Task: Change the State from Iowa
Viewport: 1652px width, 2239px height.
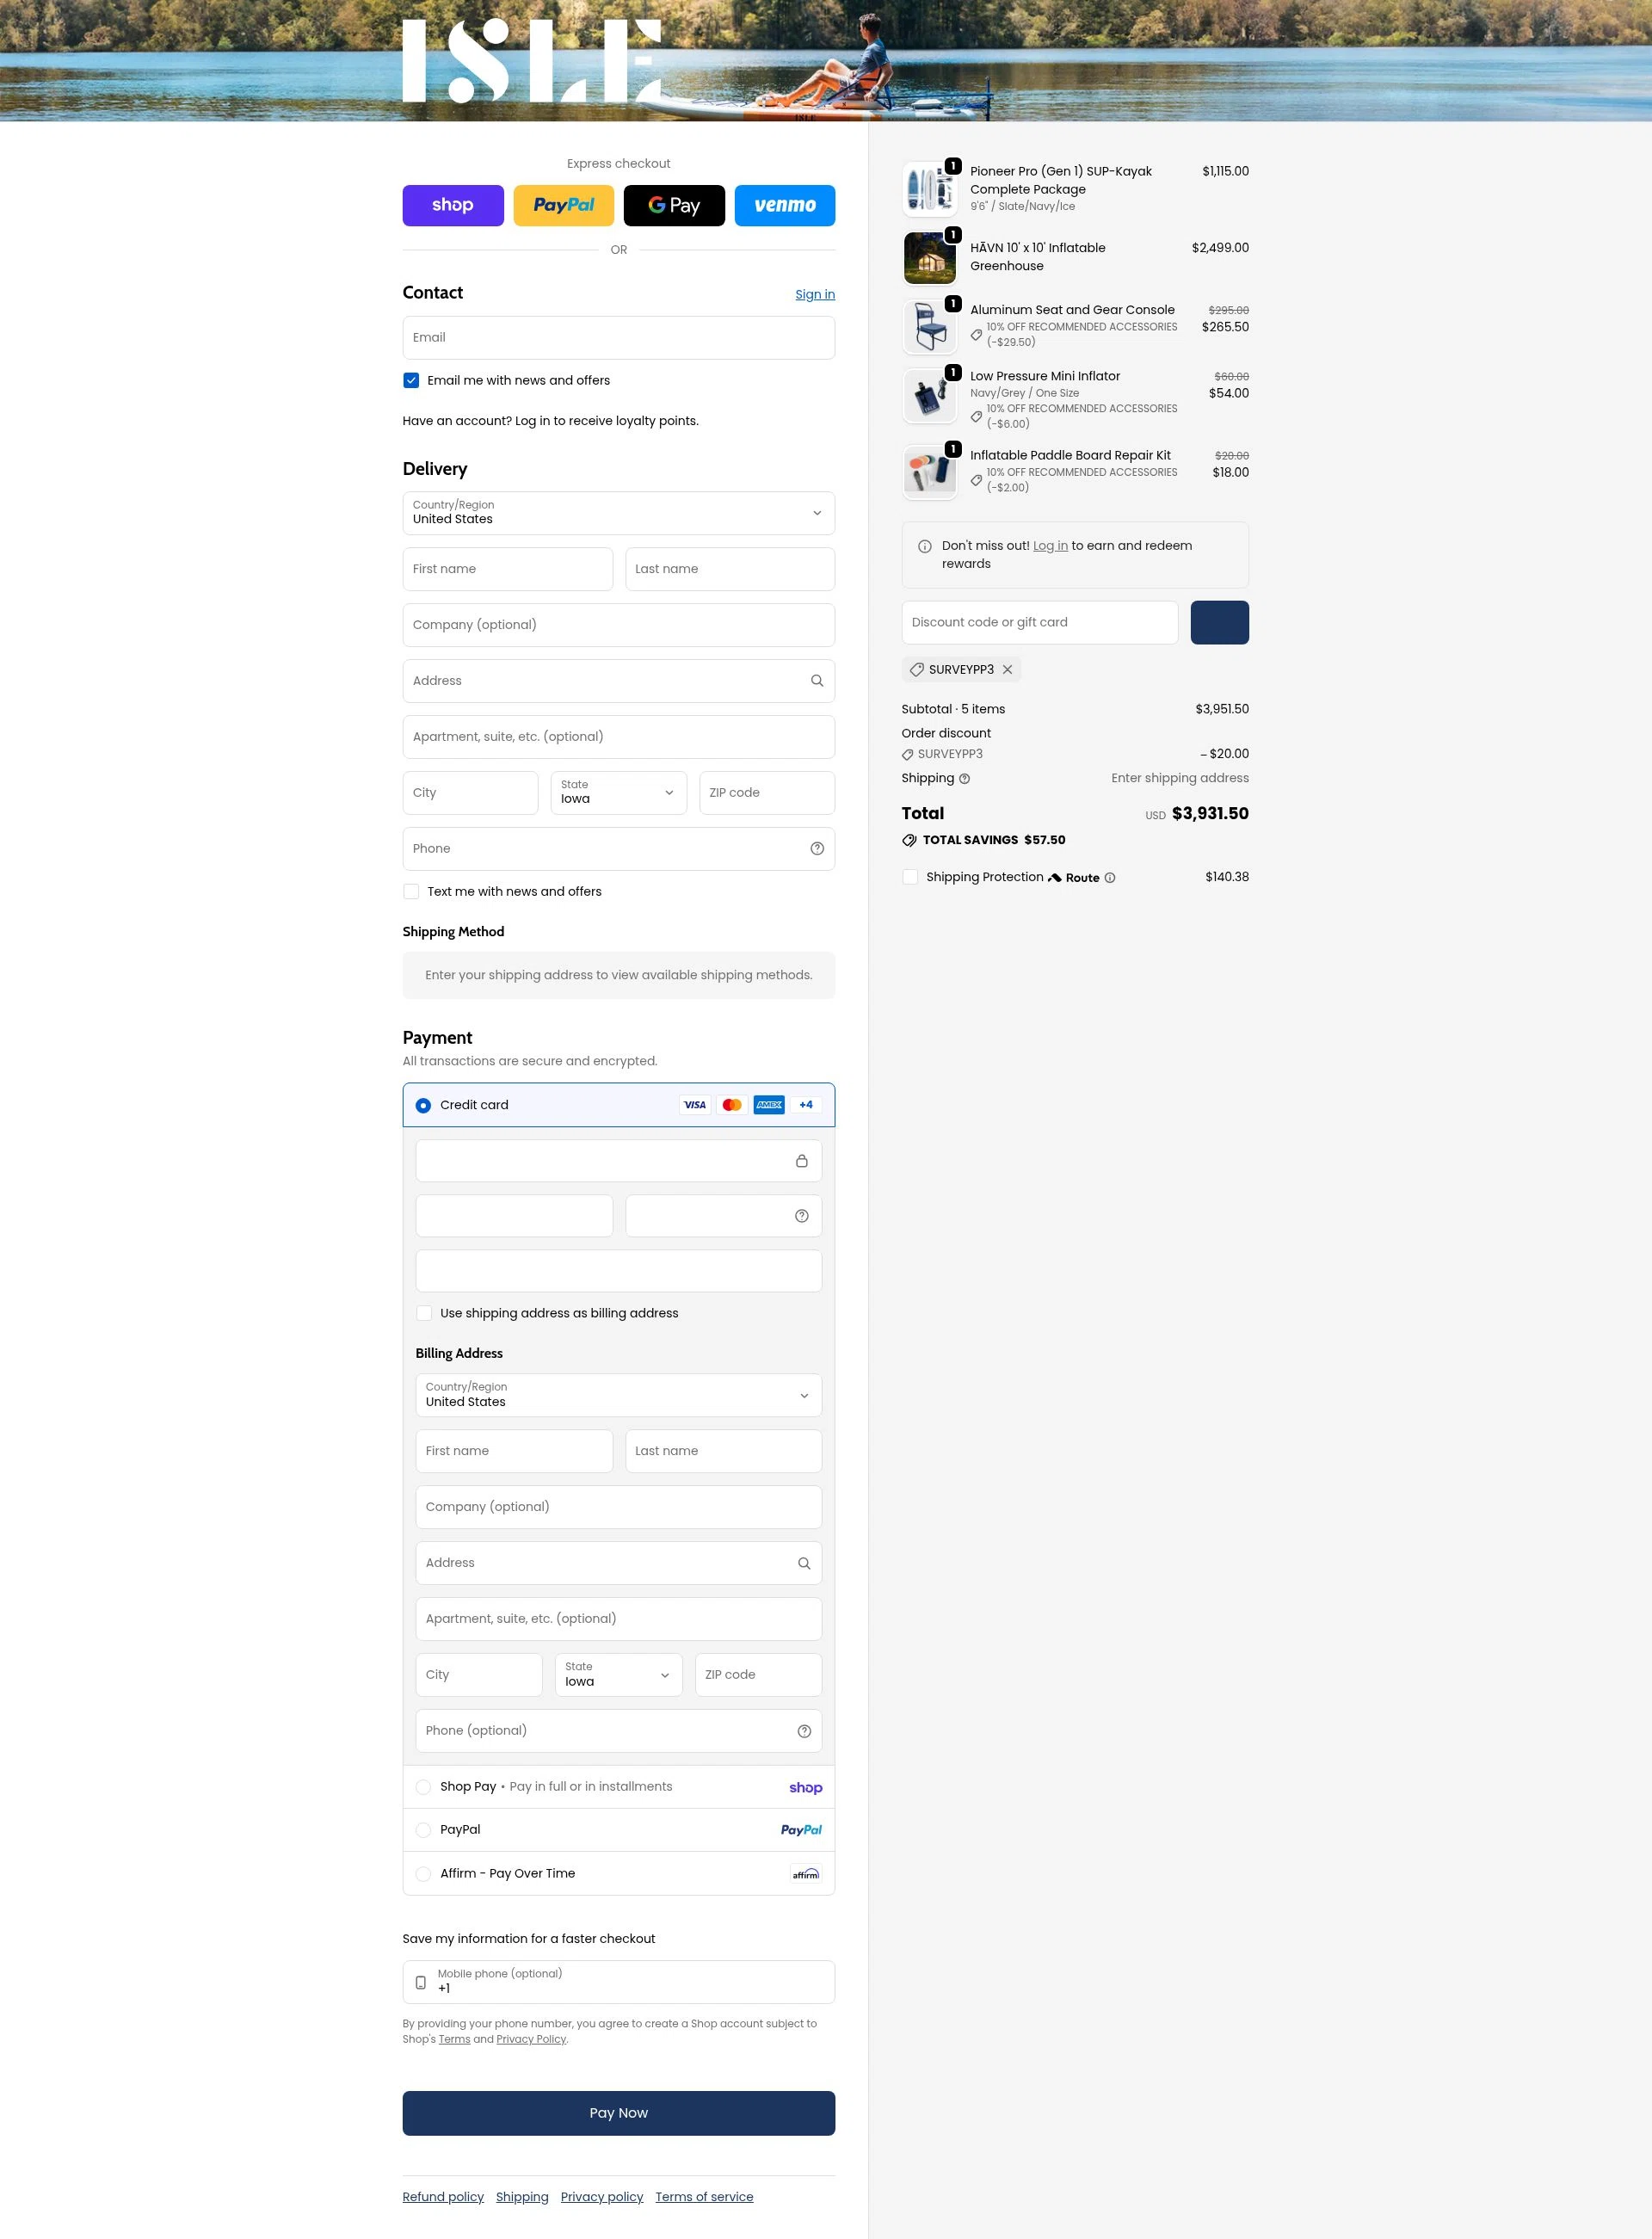Action: click(x=617, y=793)
